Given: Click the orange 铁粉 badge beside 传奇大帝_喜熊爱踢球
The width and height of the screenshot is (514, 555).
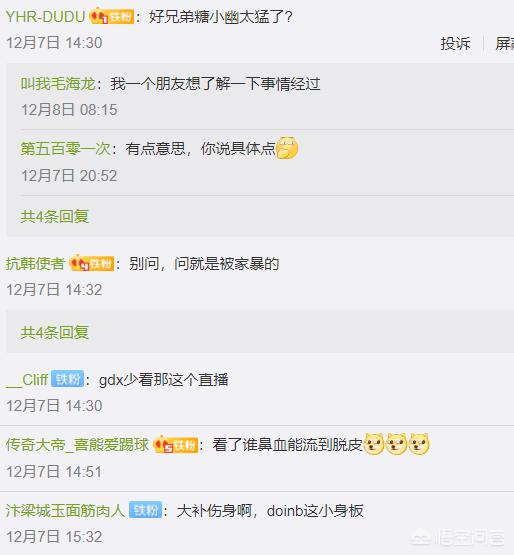Looking at the screenshot, I should pos(176,445).
